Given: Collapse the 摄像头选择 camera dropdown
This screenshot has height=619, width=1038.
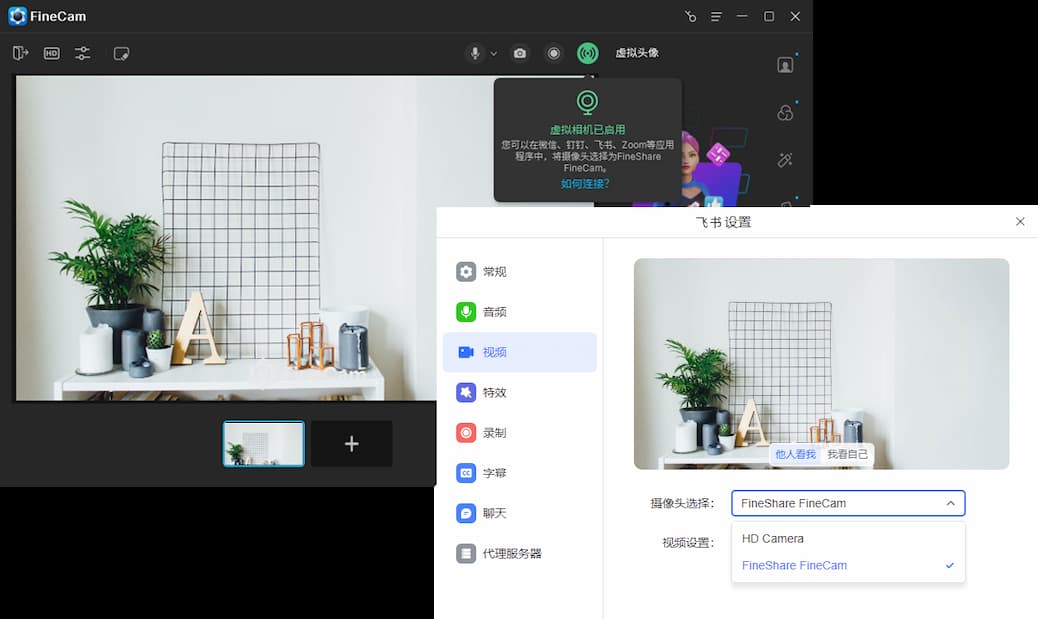Looking at the screenshot, I should pyautogui.click(x=949, y=503).
